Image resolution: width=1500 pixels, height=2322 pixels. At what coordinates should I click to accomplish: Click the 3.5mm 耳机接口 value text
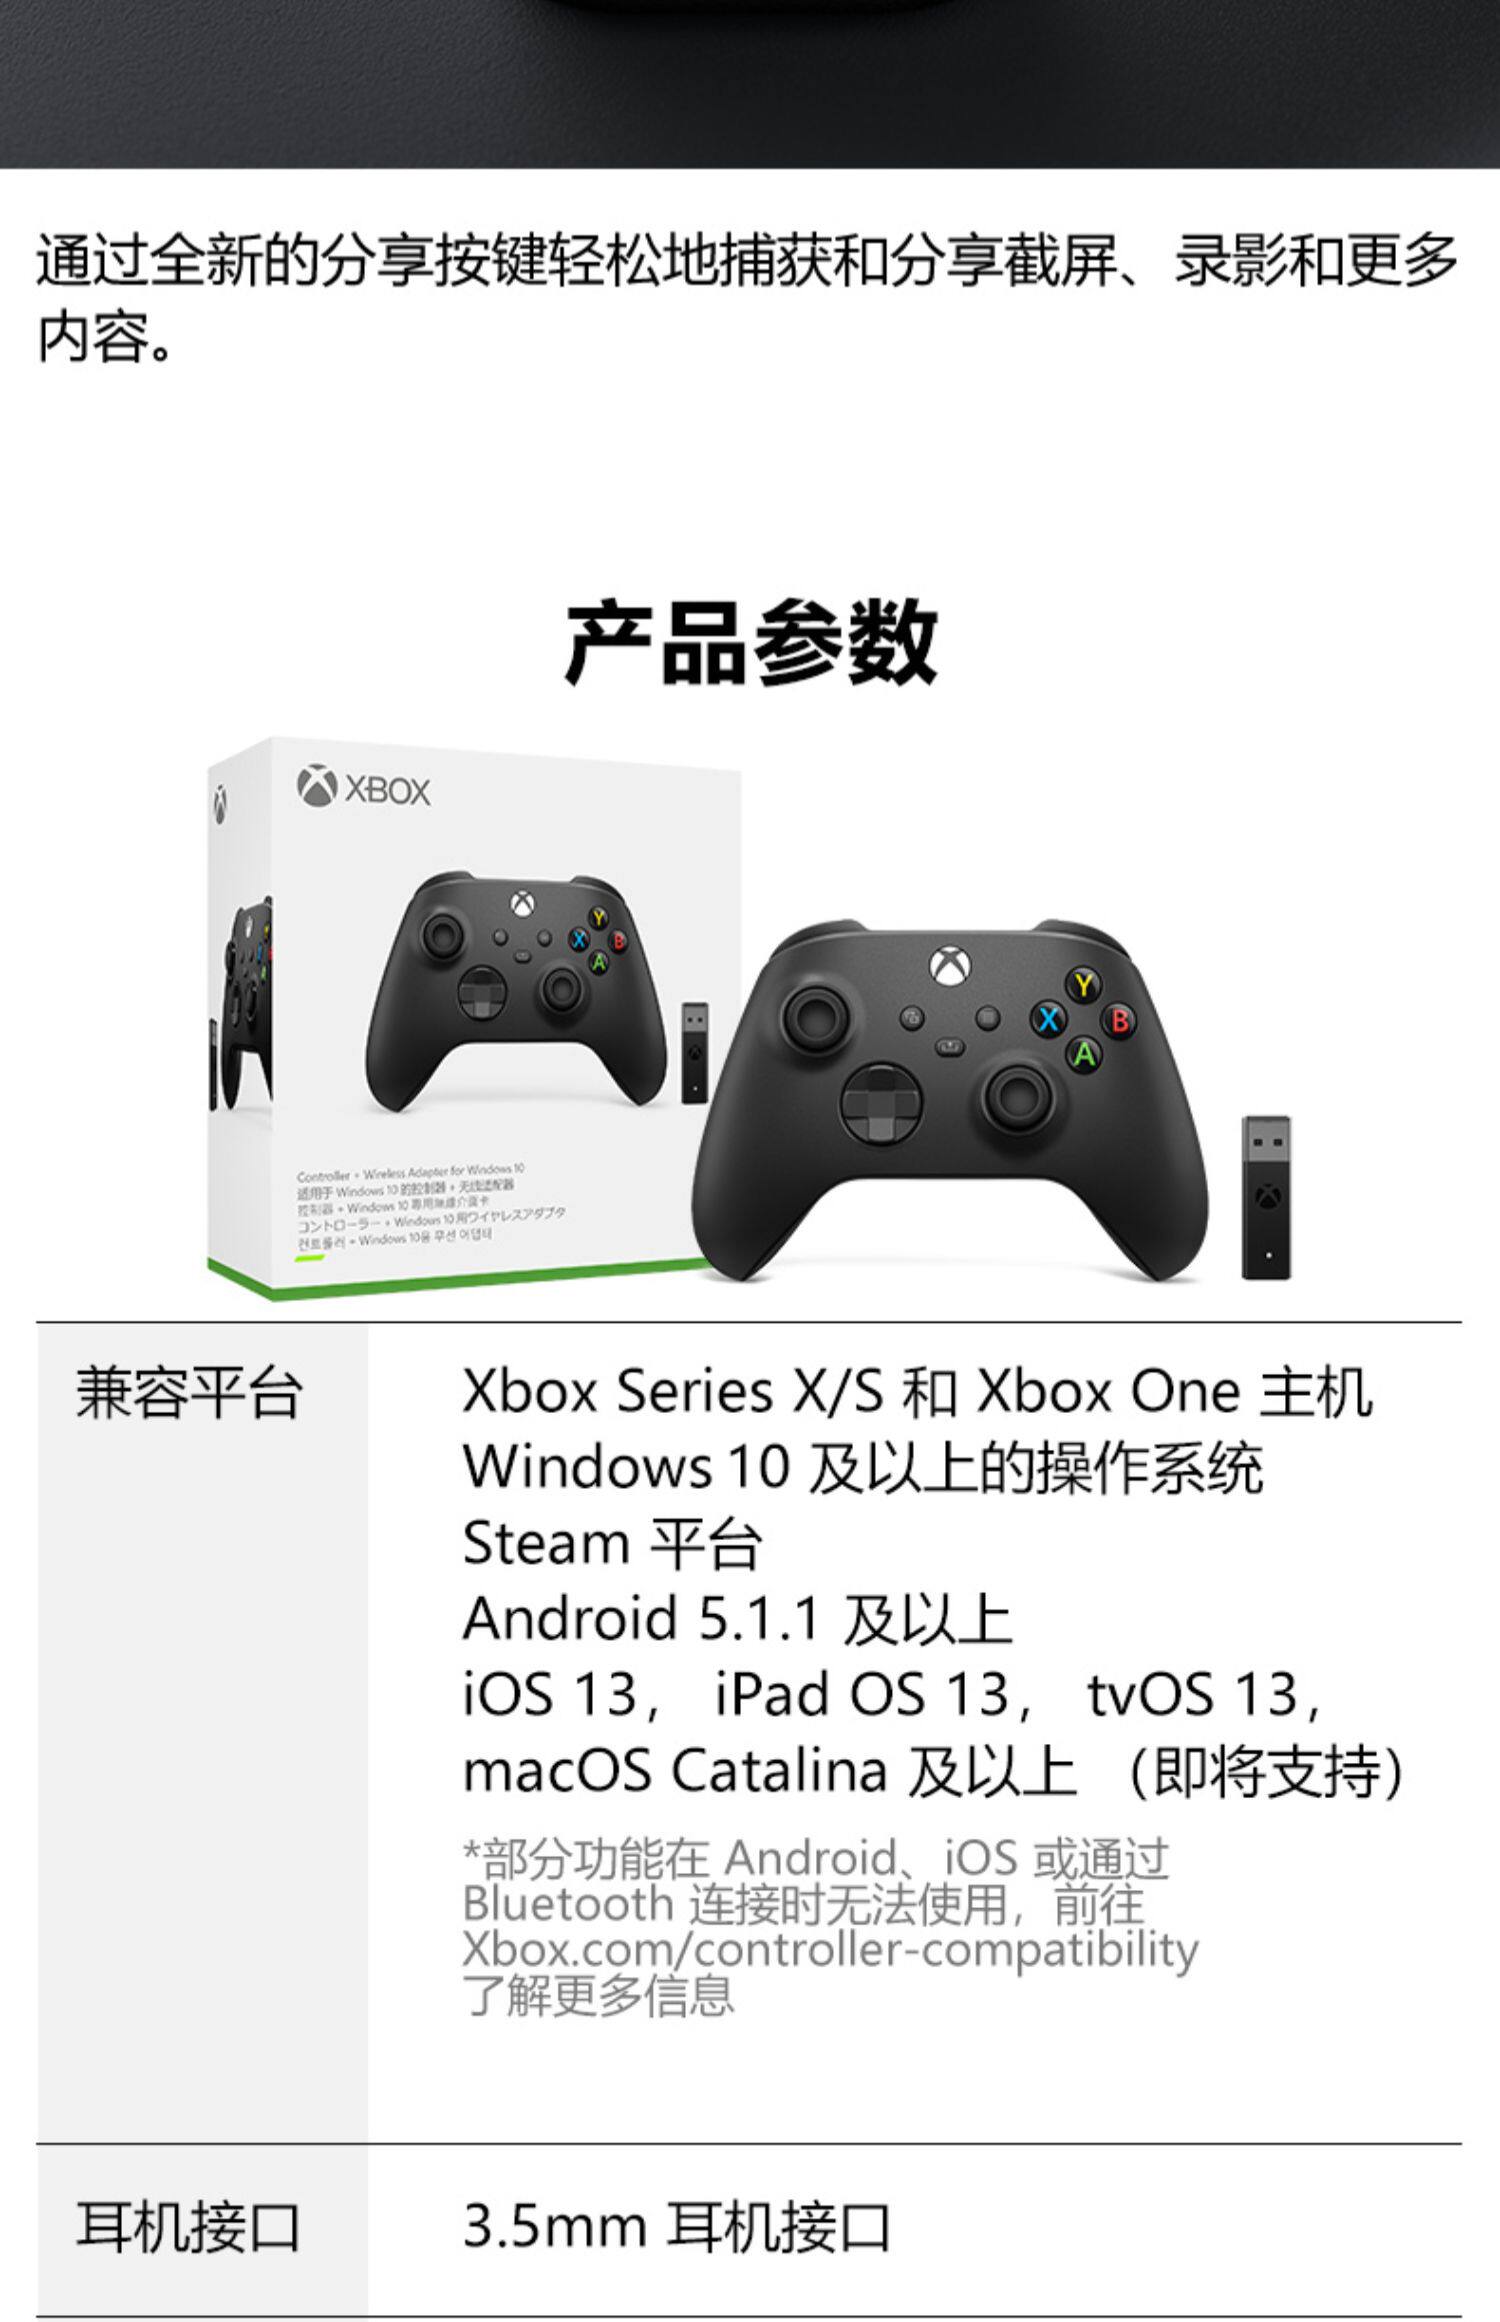tap(676, 2227)
